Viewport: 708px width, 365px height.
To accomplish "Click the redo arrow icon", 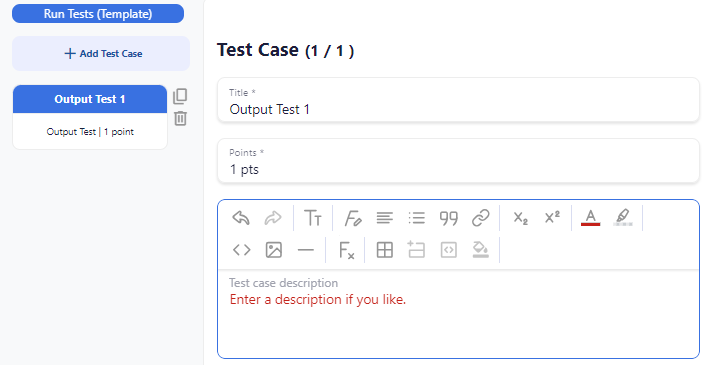I will pos(273,218).
